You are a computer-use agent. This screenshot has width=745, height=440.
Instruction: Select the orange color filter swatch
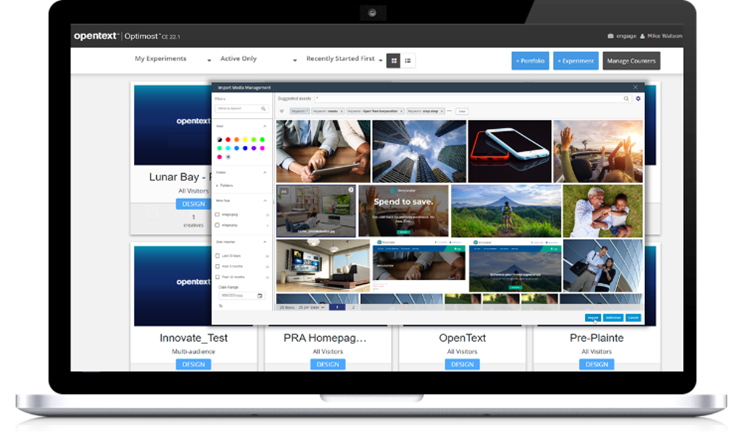[237, 140]
